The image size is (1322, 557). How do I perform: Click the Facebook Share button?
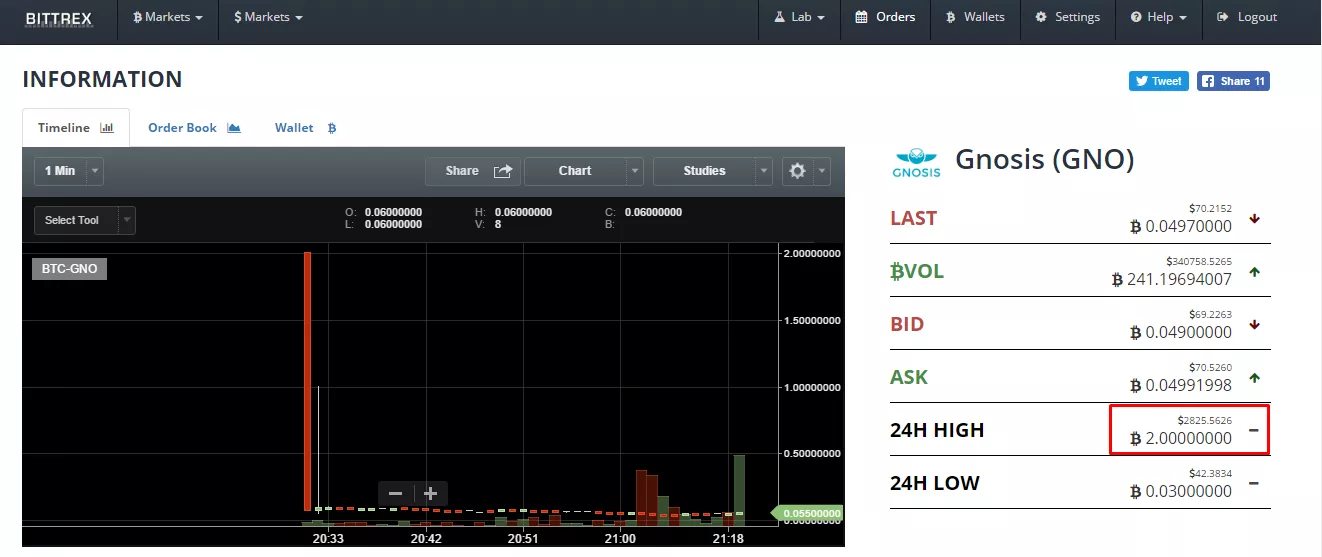1233,81
